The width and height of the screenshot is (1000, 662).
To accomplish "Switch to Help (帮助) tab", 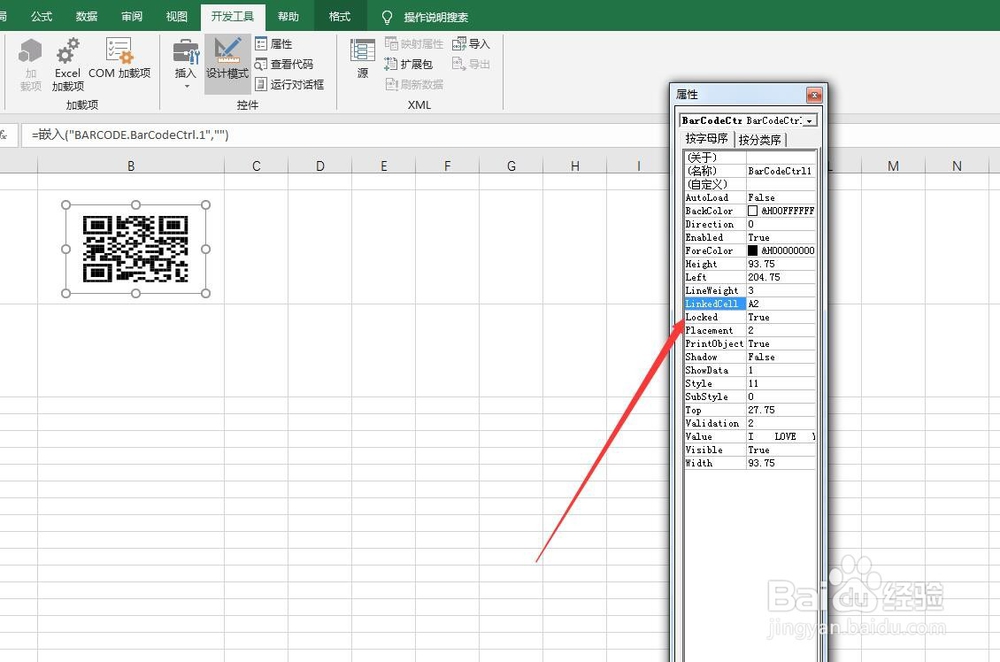I will click(x=288, y=17).
